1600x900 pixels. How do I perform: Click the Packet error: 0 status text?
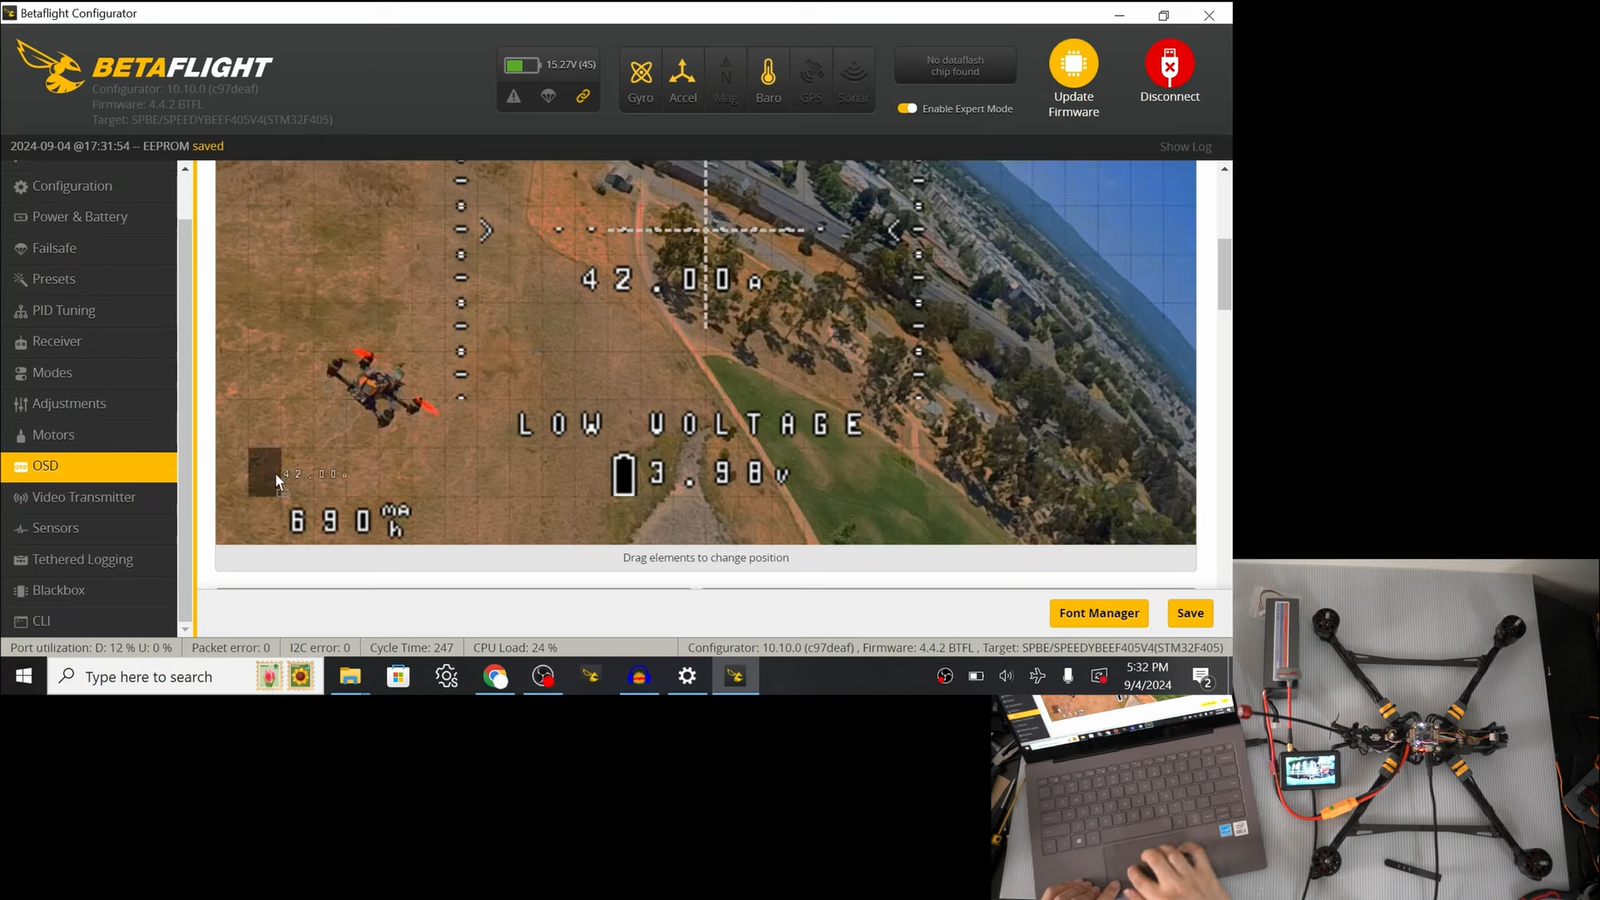point(231,648)
